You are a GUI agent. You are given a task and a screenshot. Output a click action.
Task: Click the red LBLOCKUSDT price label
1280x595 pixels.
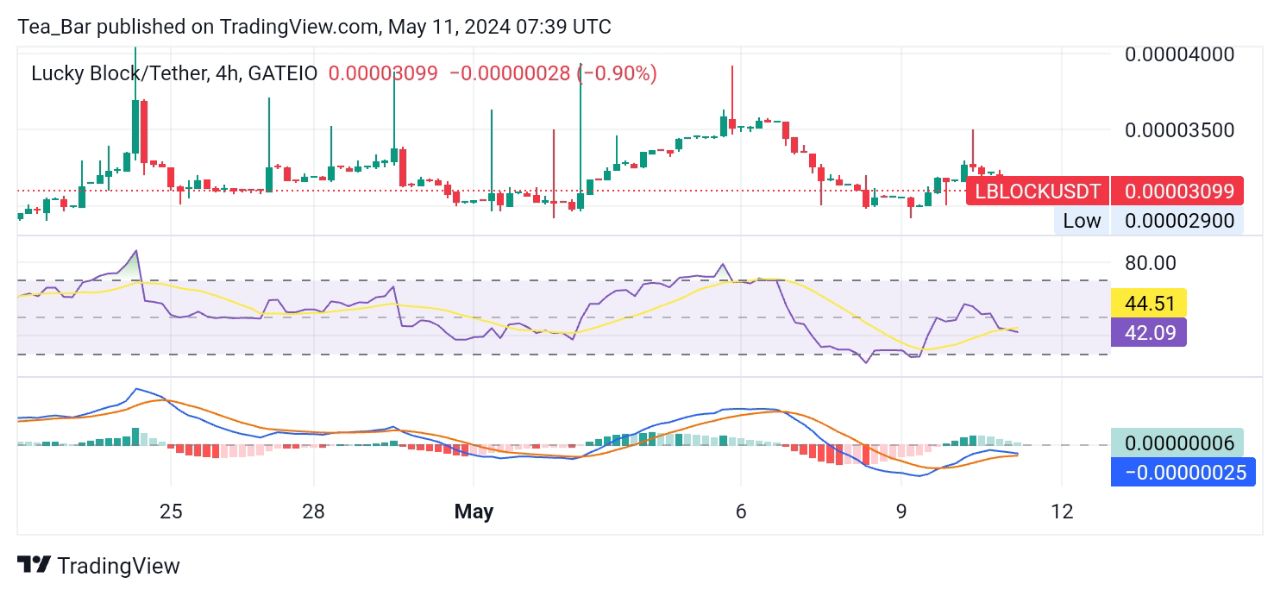[1038, 191]
